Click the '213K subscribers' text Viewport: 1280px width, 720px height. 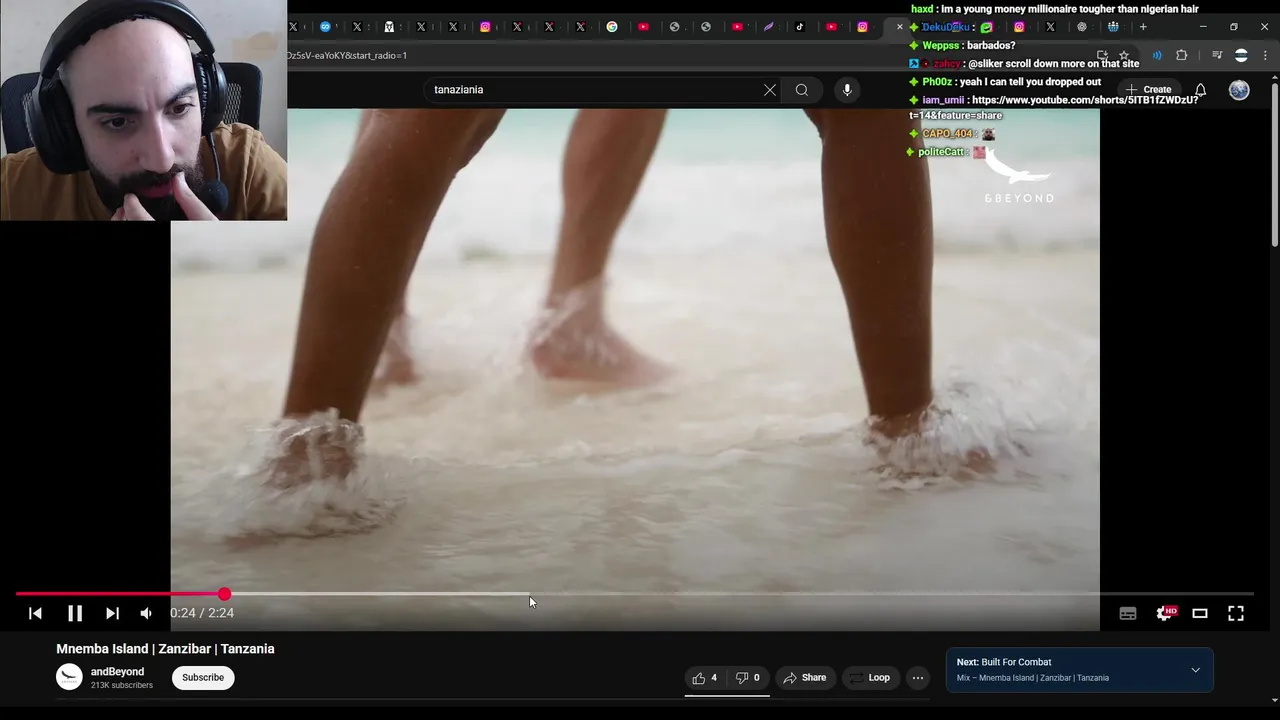pos(122,685)
